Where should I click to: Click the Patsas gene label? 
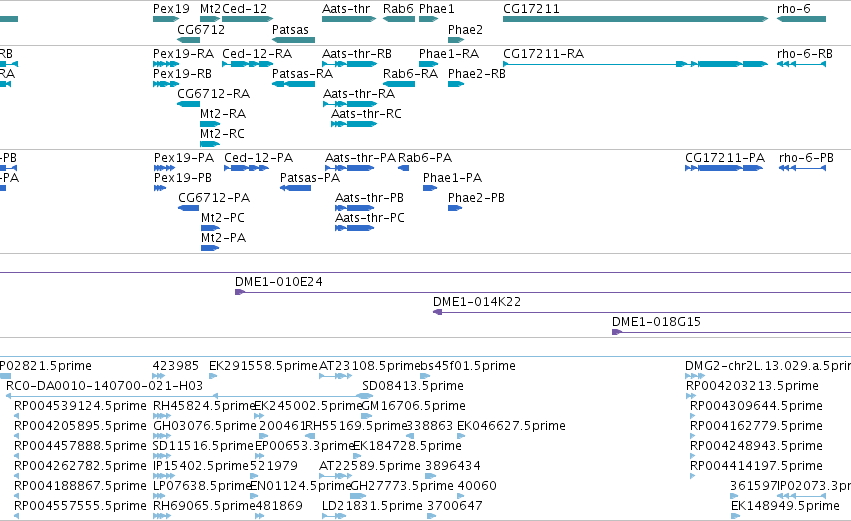point(290,30)
